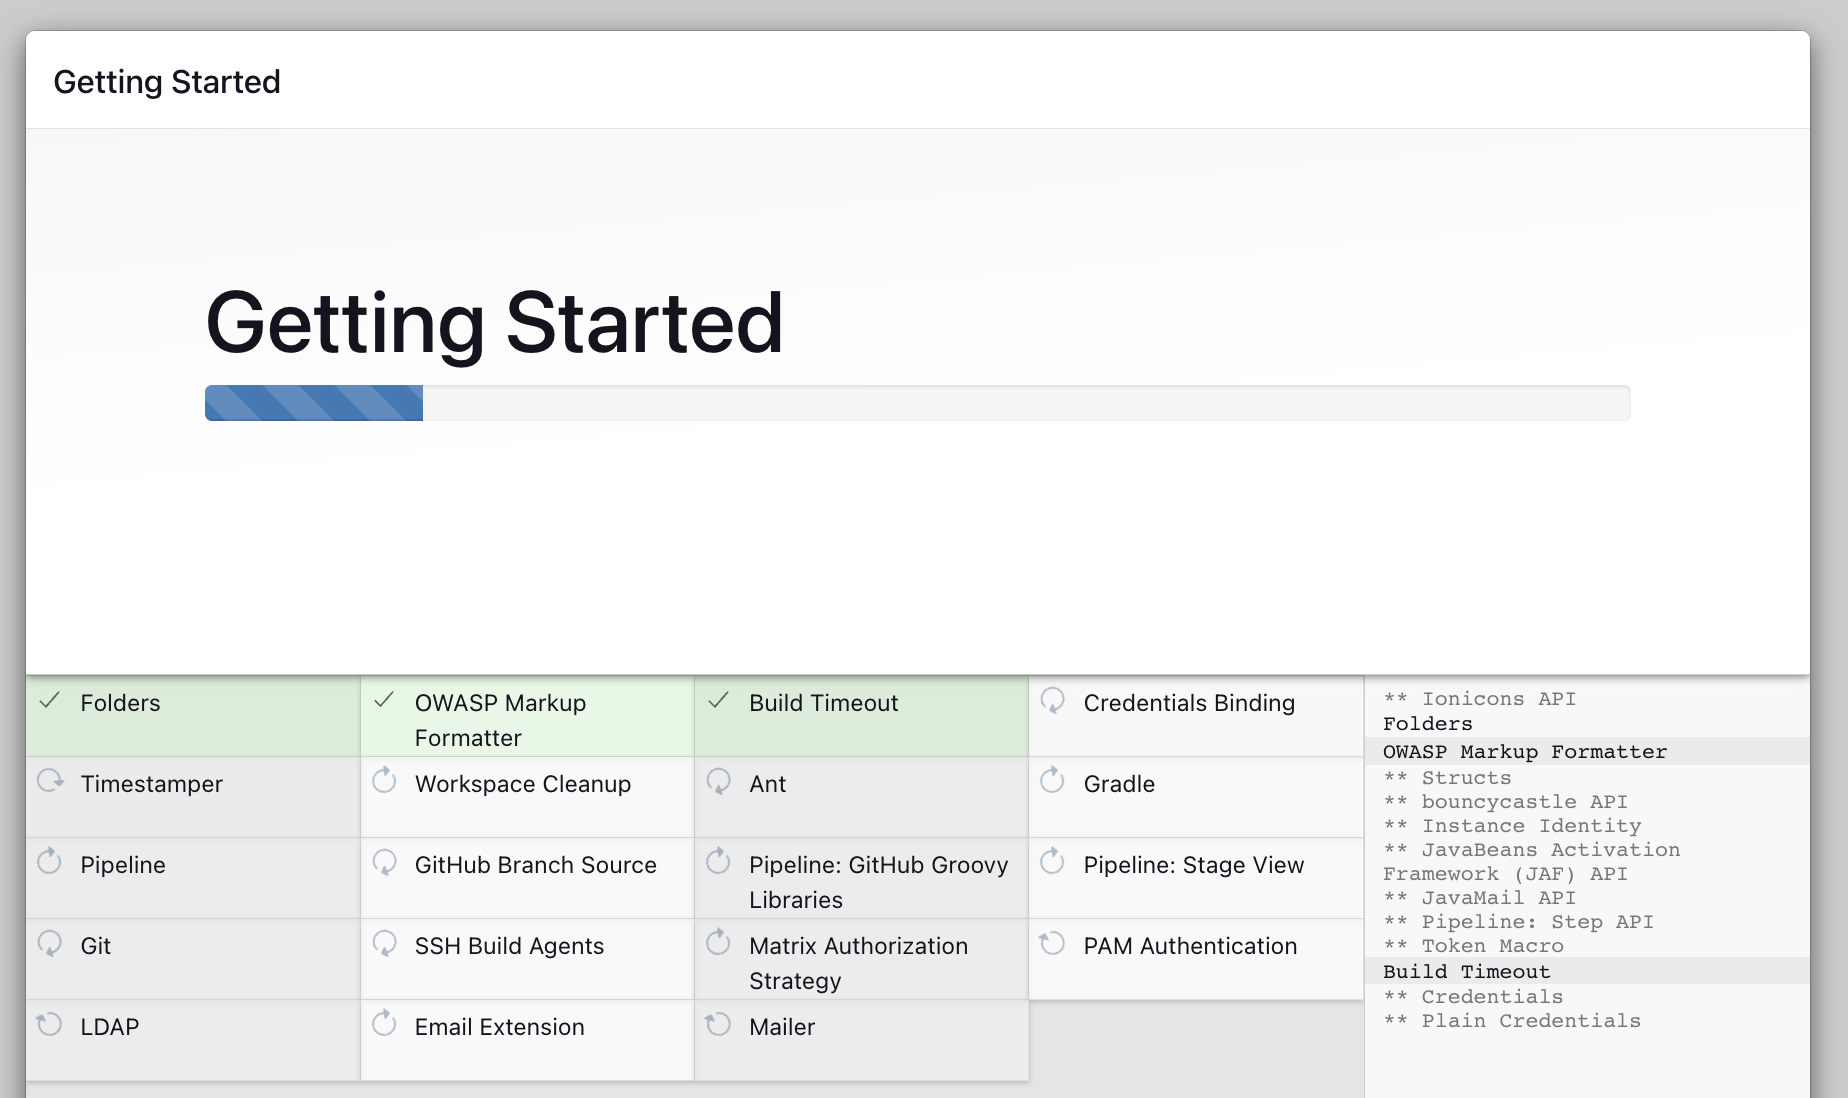Click the LDAP plugin name
Viewport: 1848px width, 1098px height.
click(109, 1027)
